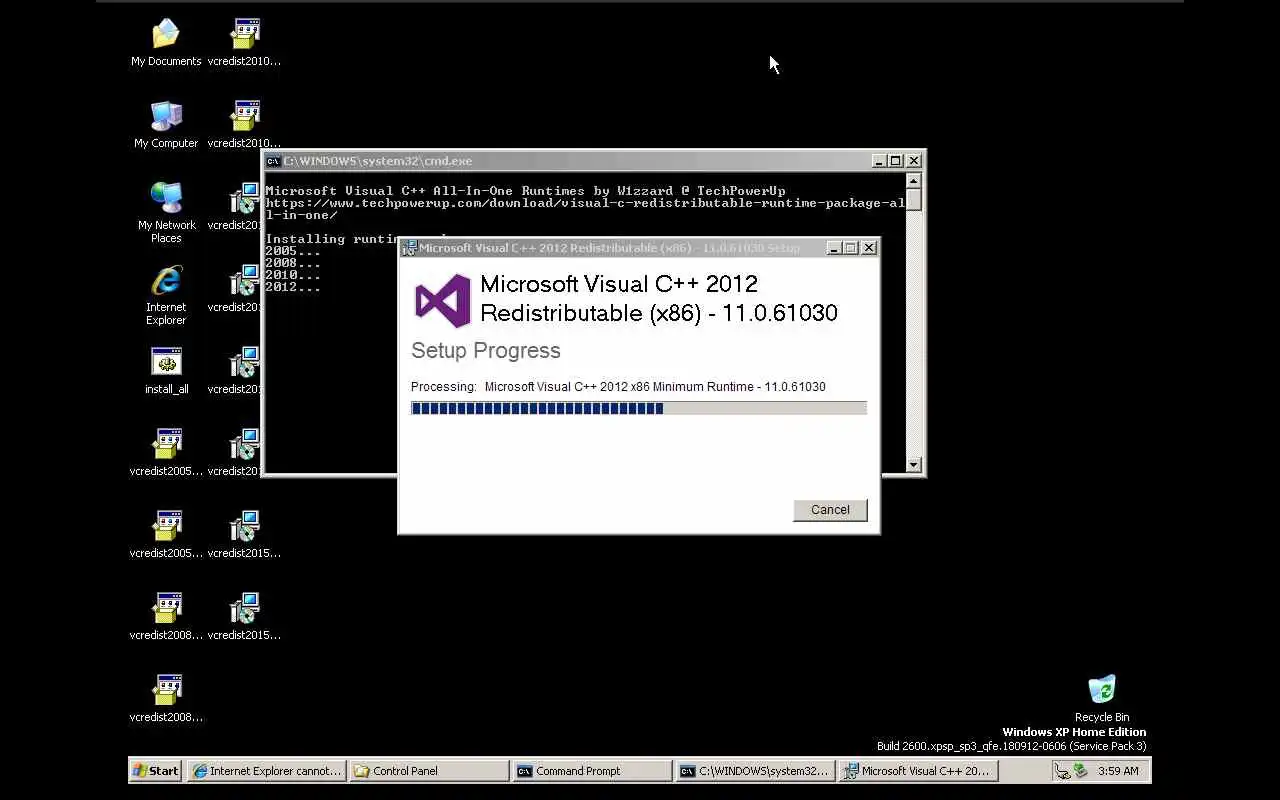Select the My Network Places icon

tap(166, 212)
